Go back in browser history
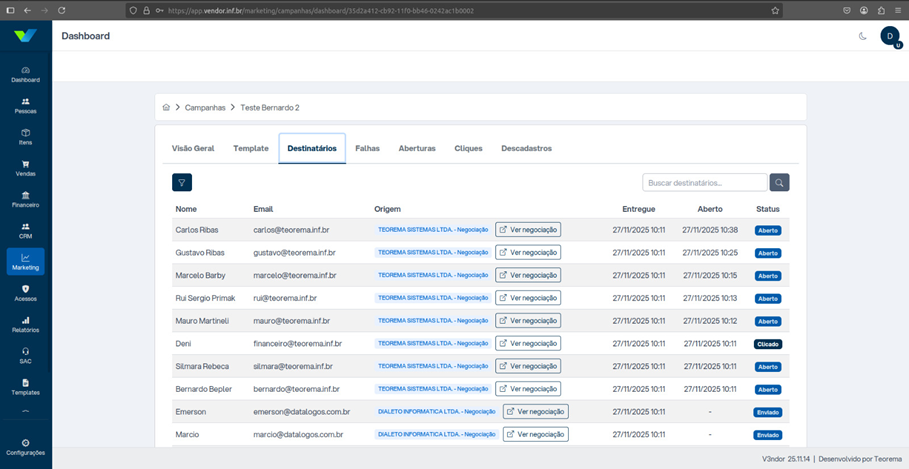Image resolution: width=909 pixels, height=469 pixels. pyautogui.click(x=28, y=10)
